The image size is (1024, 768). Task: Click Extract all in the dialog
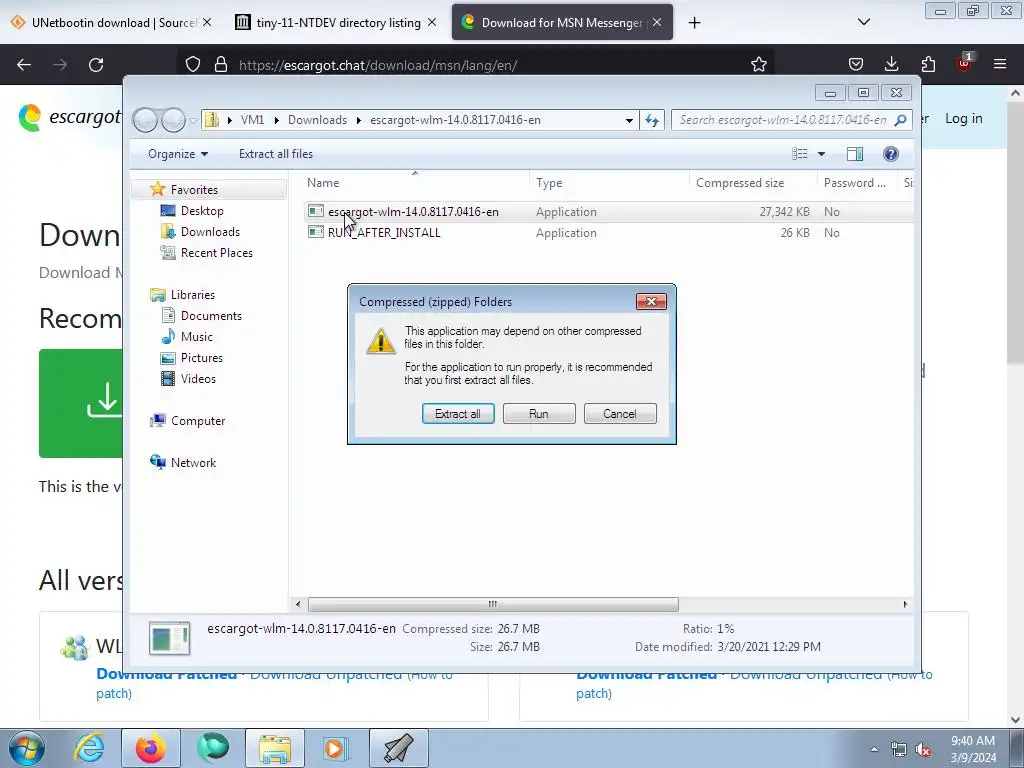coord(458,413)
